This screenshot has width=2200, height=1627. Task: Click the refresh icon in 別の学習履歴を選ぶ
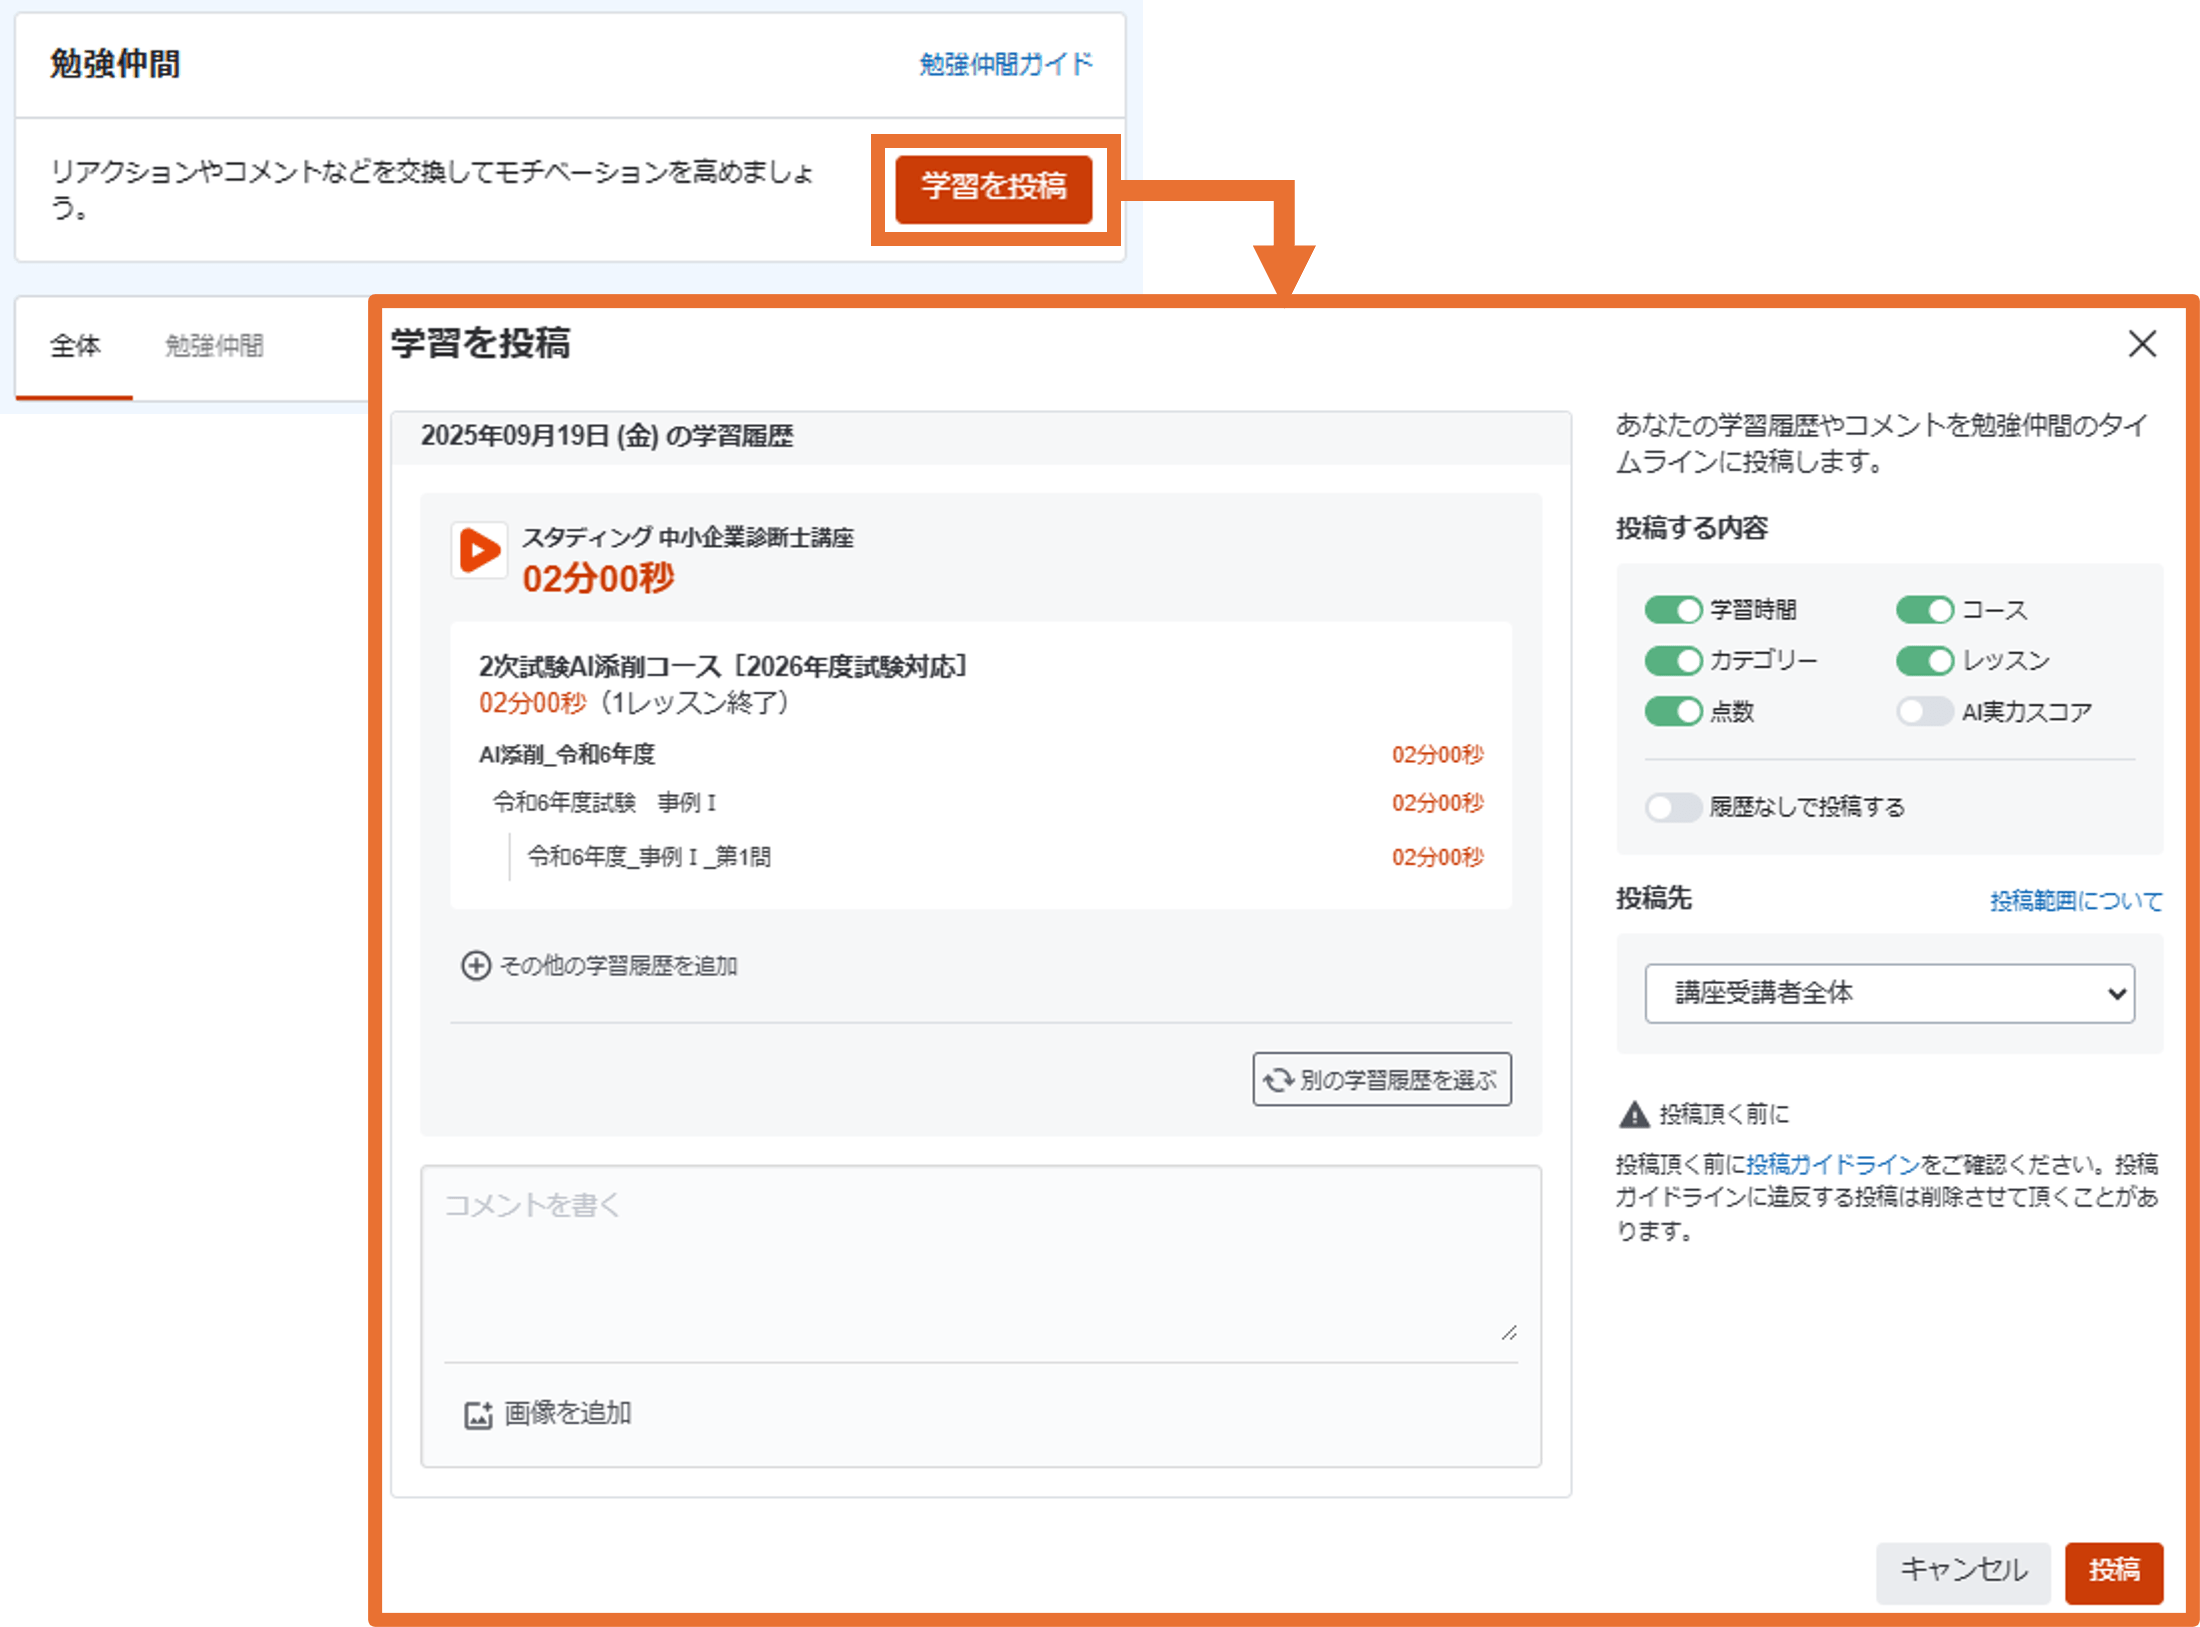1278,1080
